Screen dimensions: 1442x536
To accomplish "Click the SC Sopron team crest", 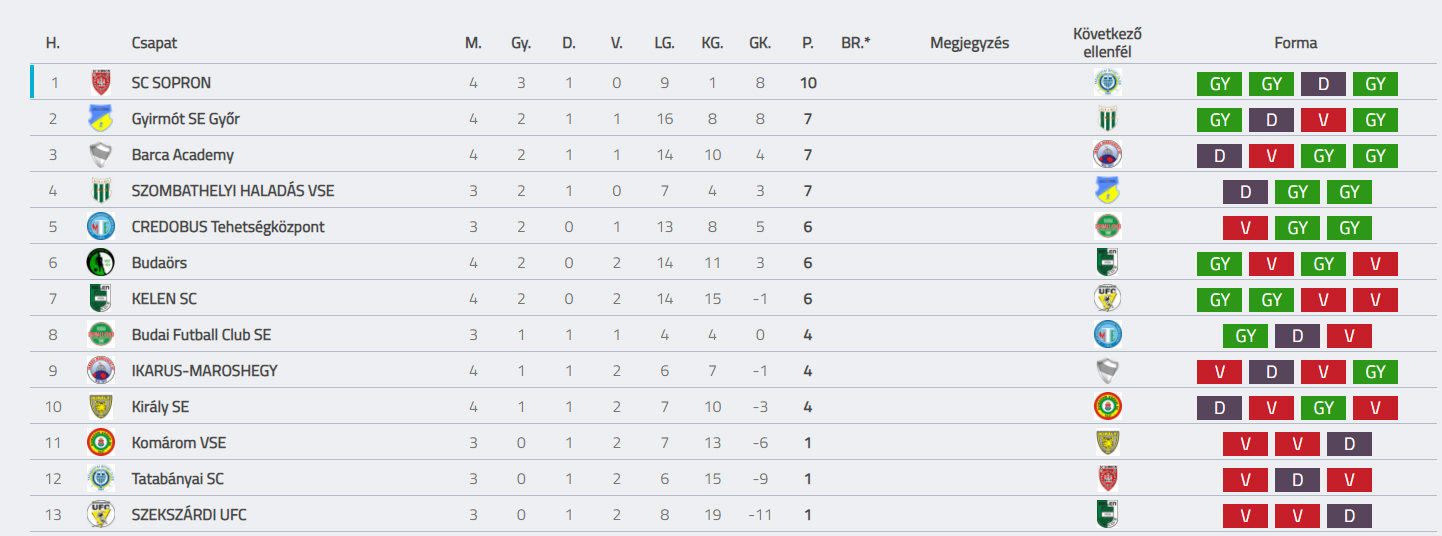I will coord(99,83).
